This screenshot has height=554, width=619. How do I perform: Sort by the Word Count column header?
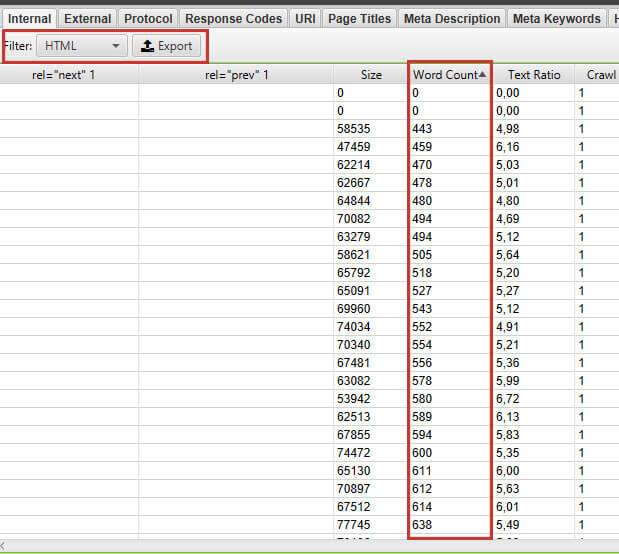coord(449,75)
